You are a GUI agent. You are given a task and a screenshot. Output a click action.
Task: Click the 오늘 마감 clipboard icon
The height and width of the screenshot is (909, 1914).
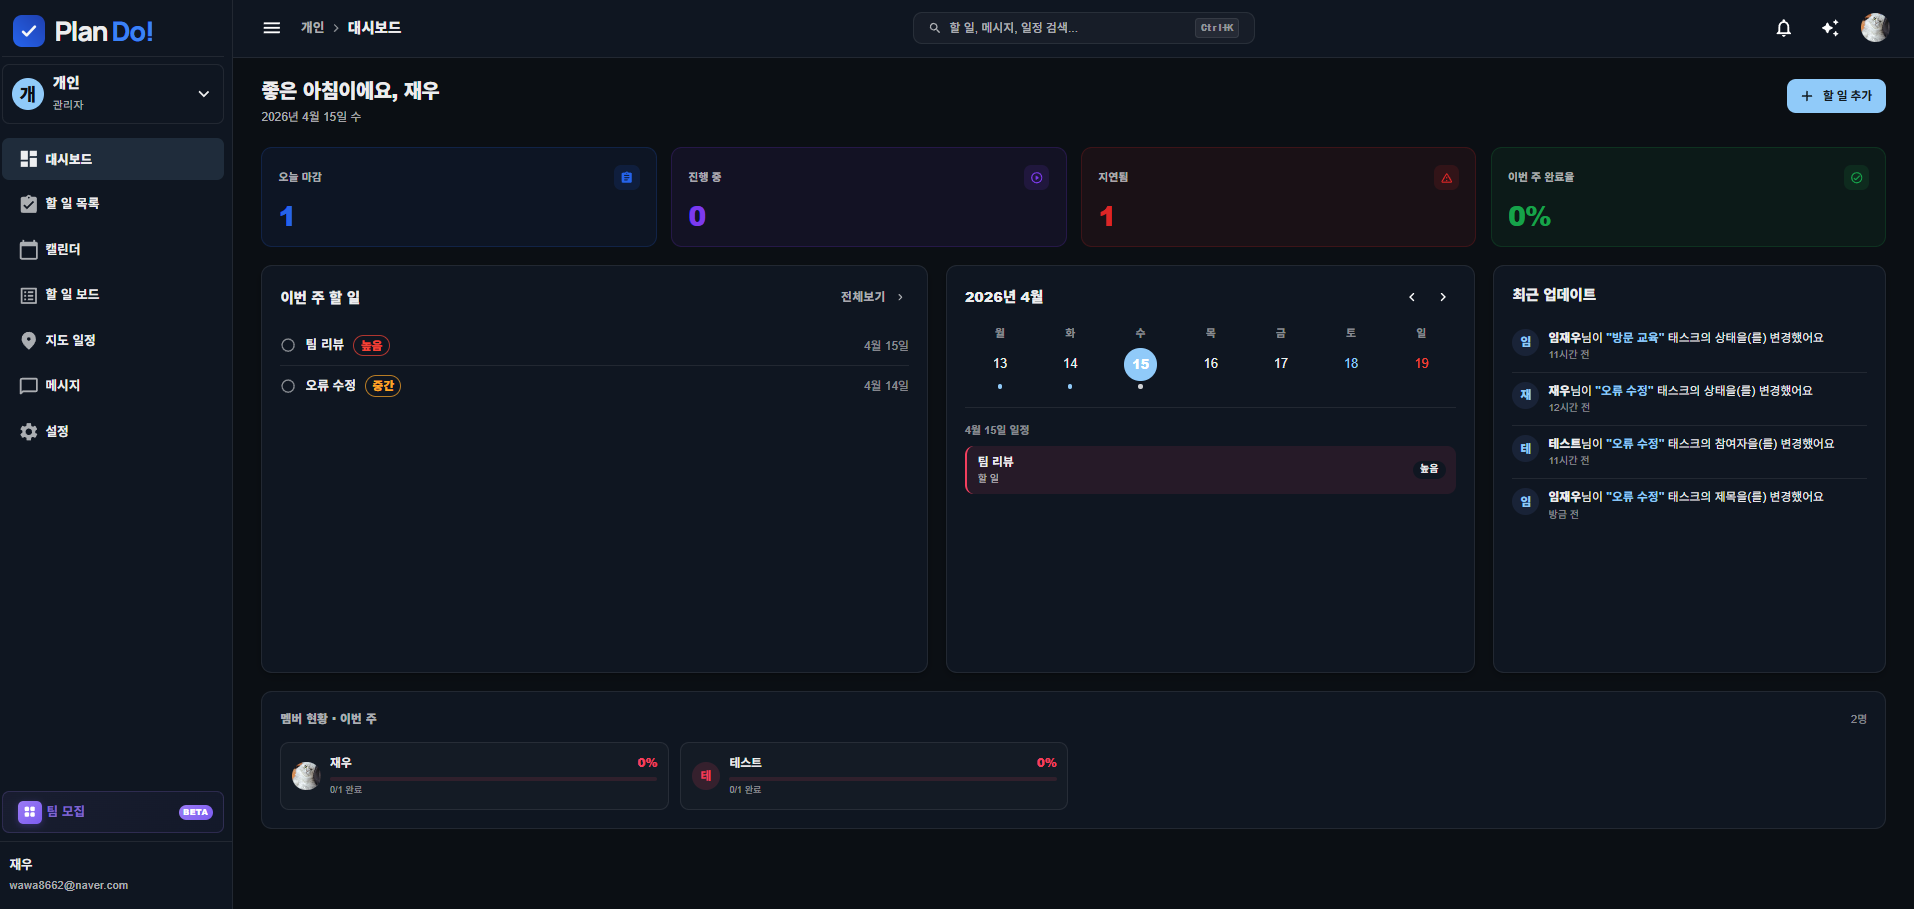tap(626, 177)
